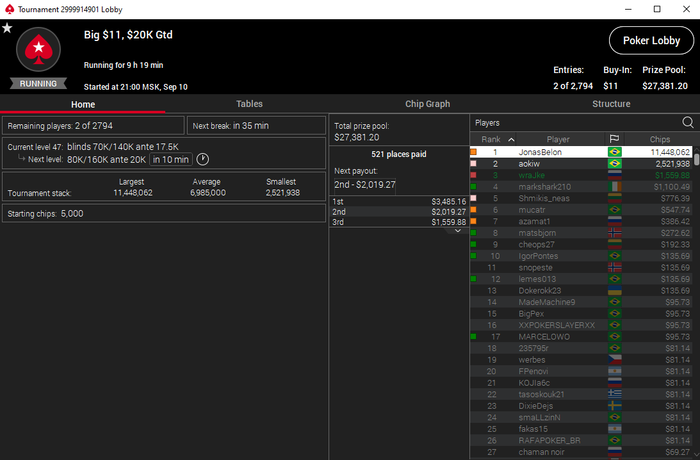Image resolution: width=700 pixels, height=460 pixels.
Task: Click the PokerStars red spade logo
Action: point(38,49)
